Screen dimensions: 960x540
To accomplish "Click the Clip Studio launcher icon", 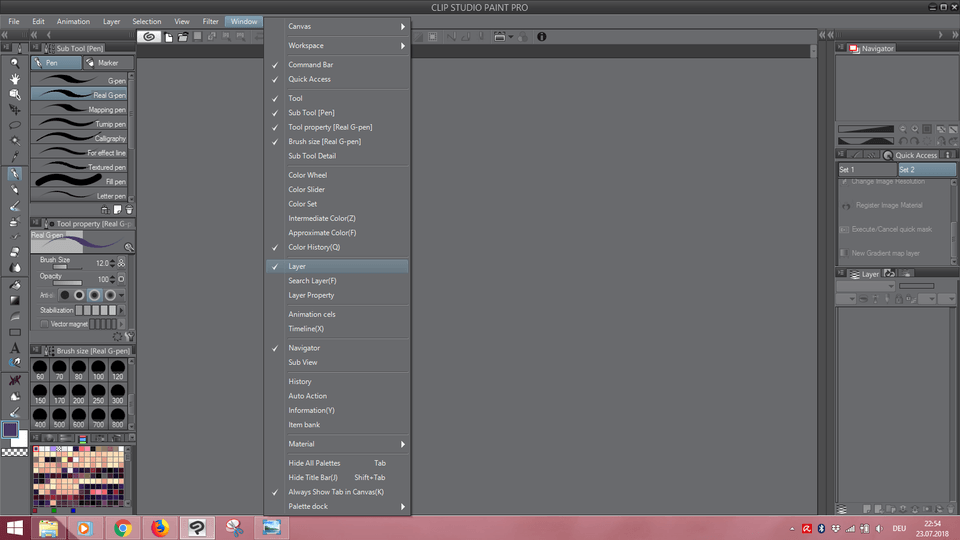I will point(149,37).
